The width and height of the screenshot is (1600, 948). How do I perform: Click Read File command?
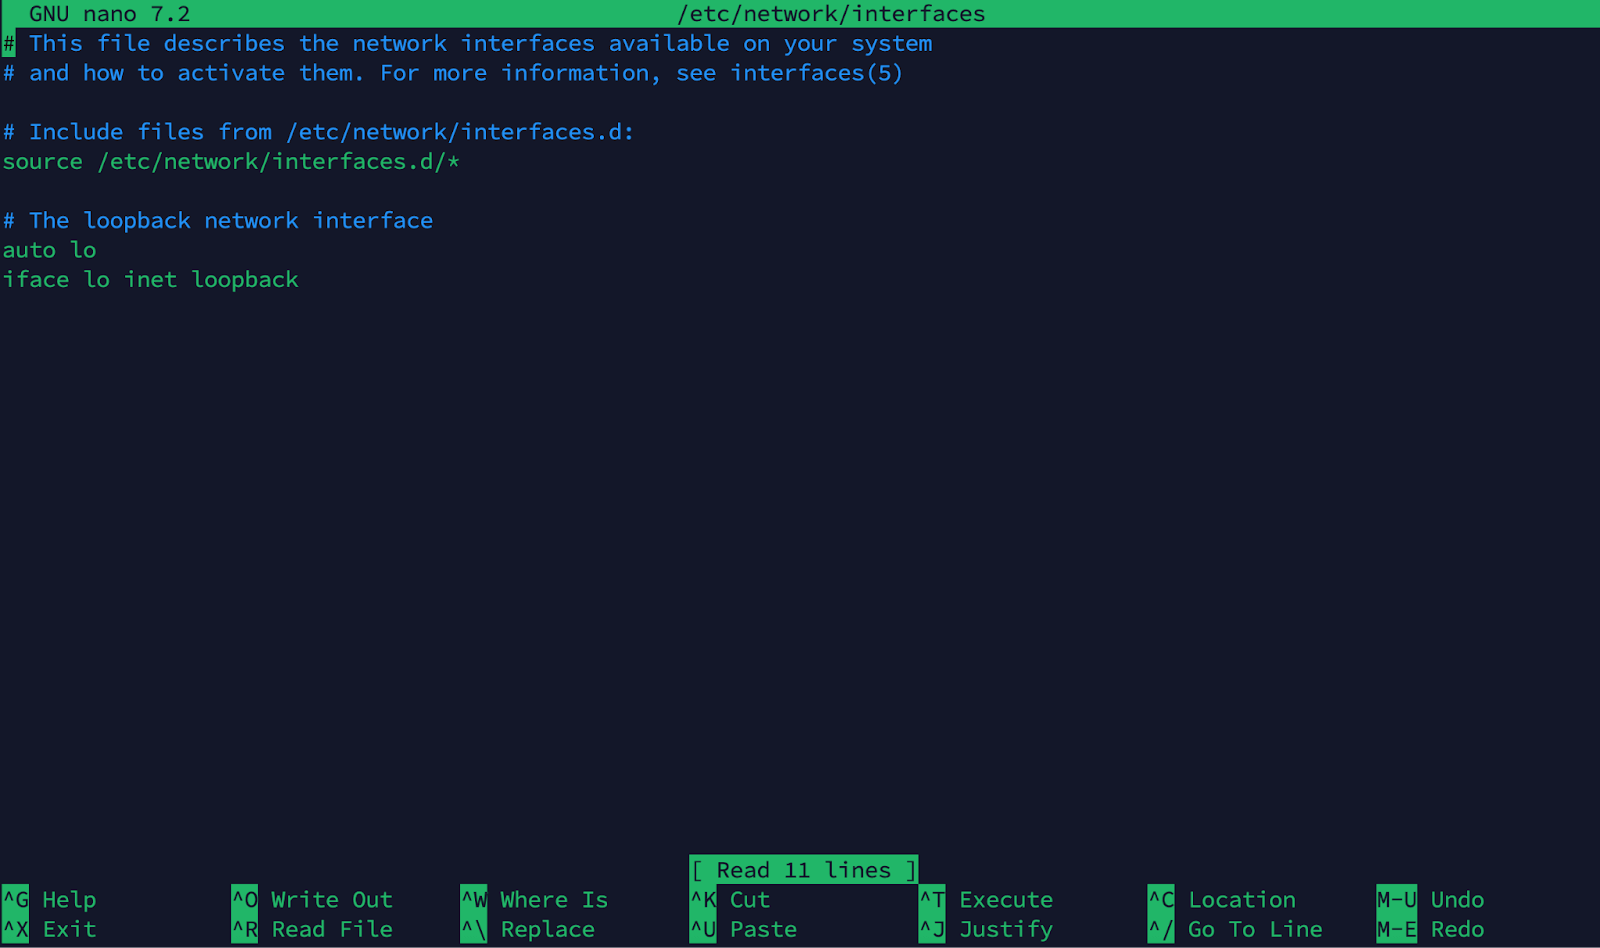[330, 929]
